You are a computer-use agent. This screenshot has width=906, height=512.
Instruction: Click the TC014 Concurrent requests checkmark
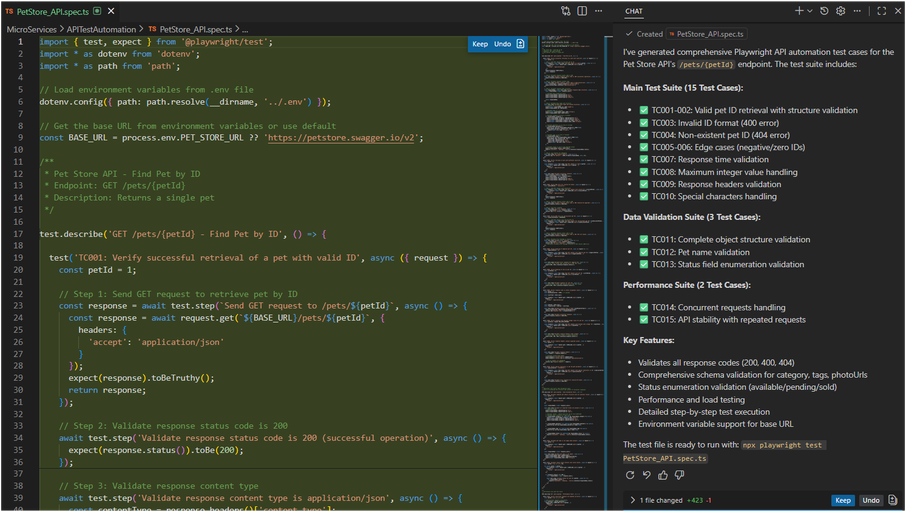pyautogui.click(x=644, y=307)
